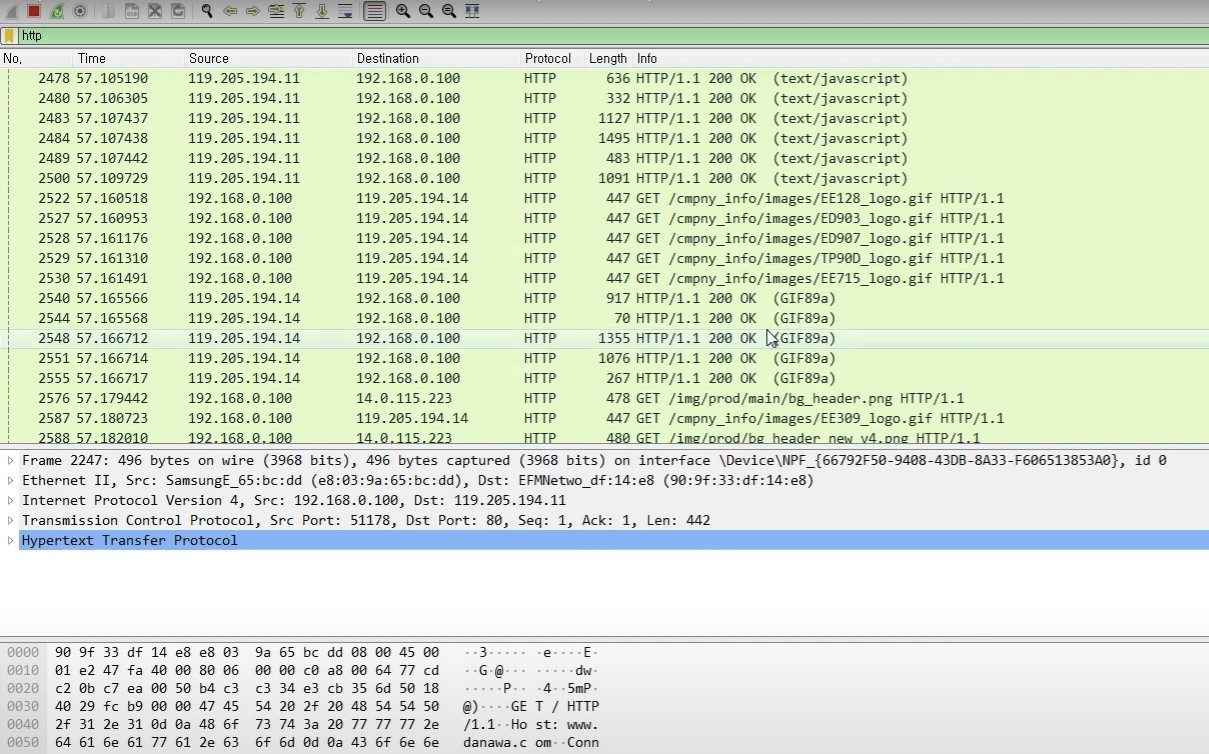Select packet 2489 row
The image size is (1209, 754).
pos(604,158)
